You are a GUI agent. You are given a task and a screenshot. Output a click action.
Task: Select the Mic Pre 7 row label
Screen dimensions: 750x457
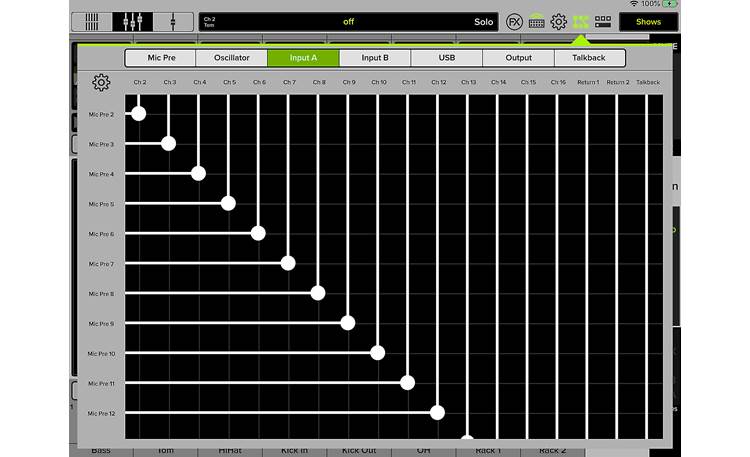pyautogui.click(x=101, y=264)
